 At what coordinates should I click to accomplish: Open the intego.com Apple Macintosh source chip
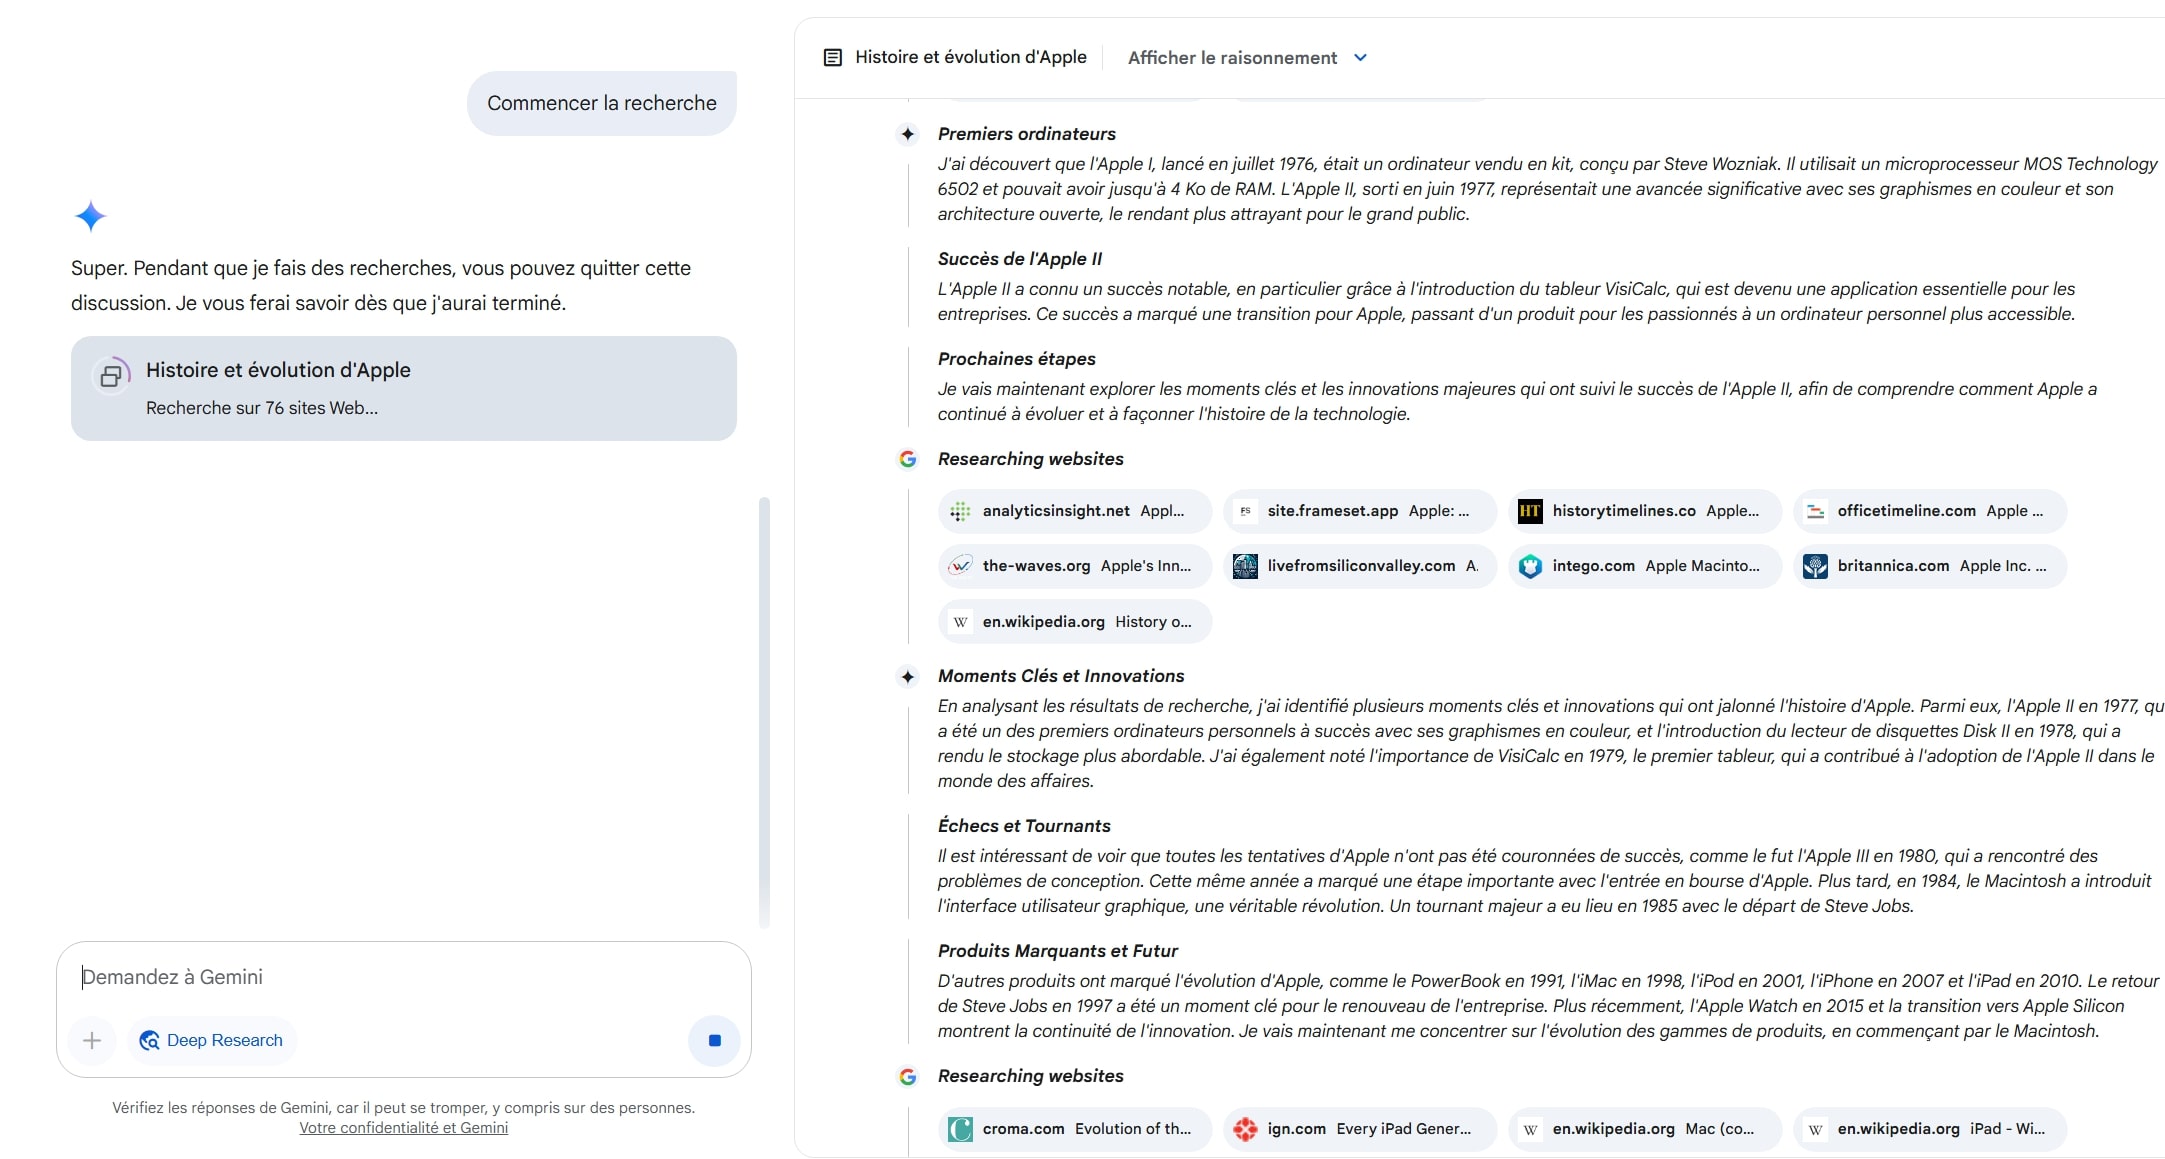[1645, 566]
